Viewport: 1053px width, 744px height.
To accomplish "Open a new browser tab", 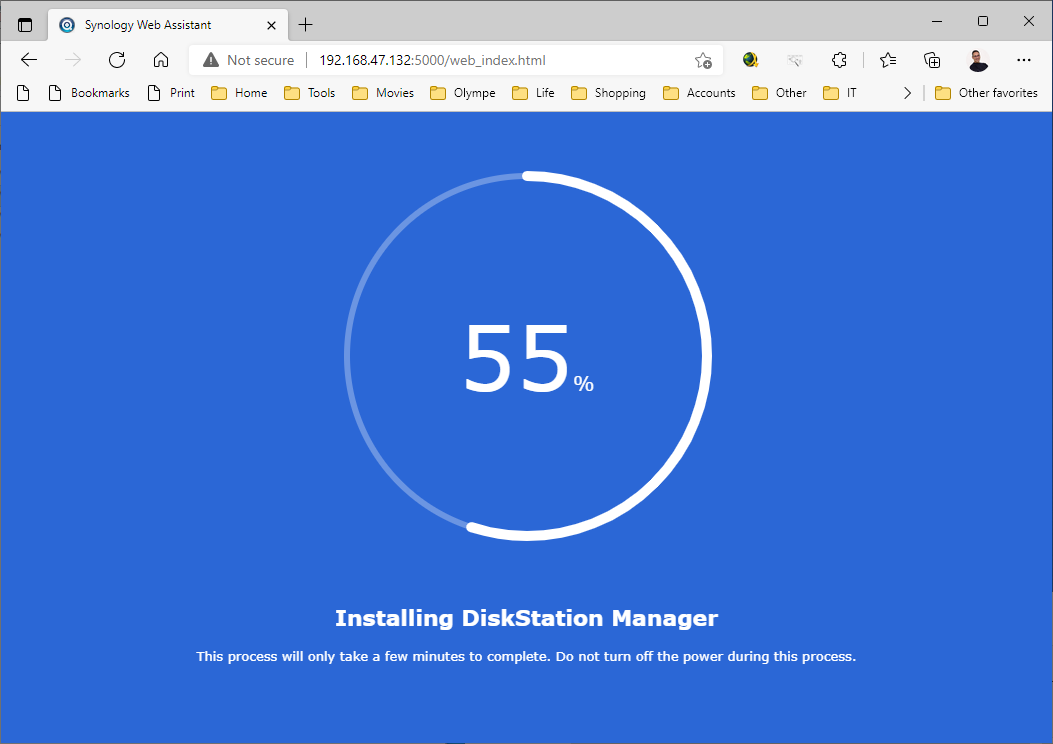I will tap(306, 25).
